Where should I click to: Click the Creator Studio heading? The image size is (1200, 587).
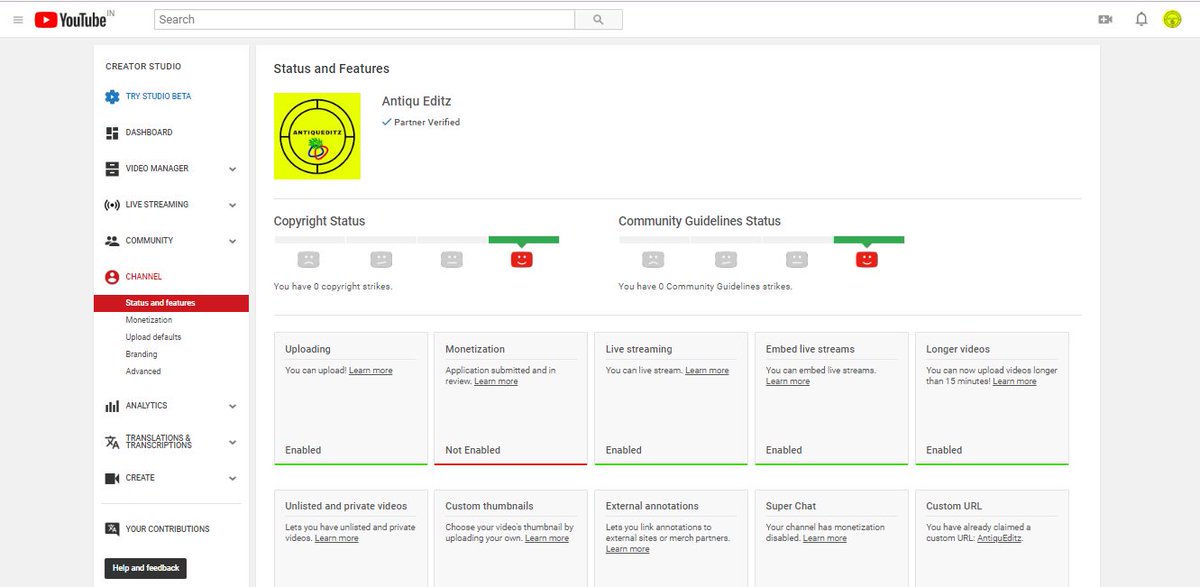(143, 67)
